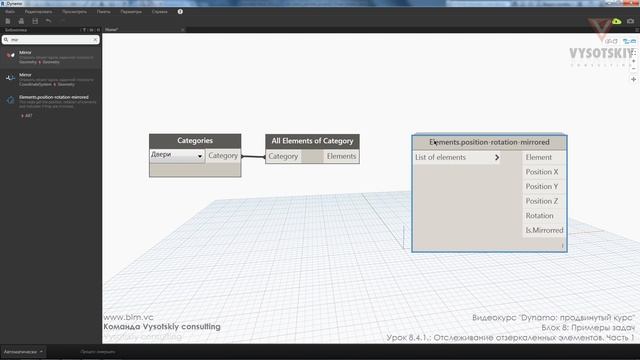Click Elements output of All Elements node

(341, 156)
